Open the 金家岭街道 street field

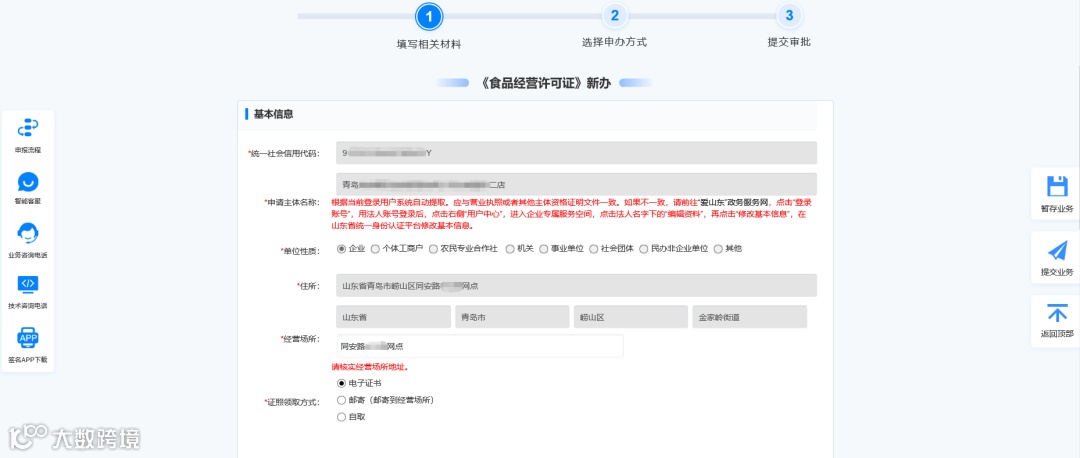[x=749, y=317]
